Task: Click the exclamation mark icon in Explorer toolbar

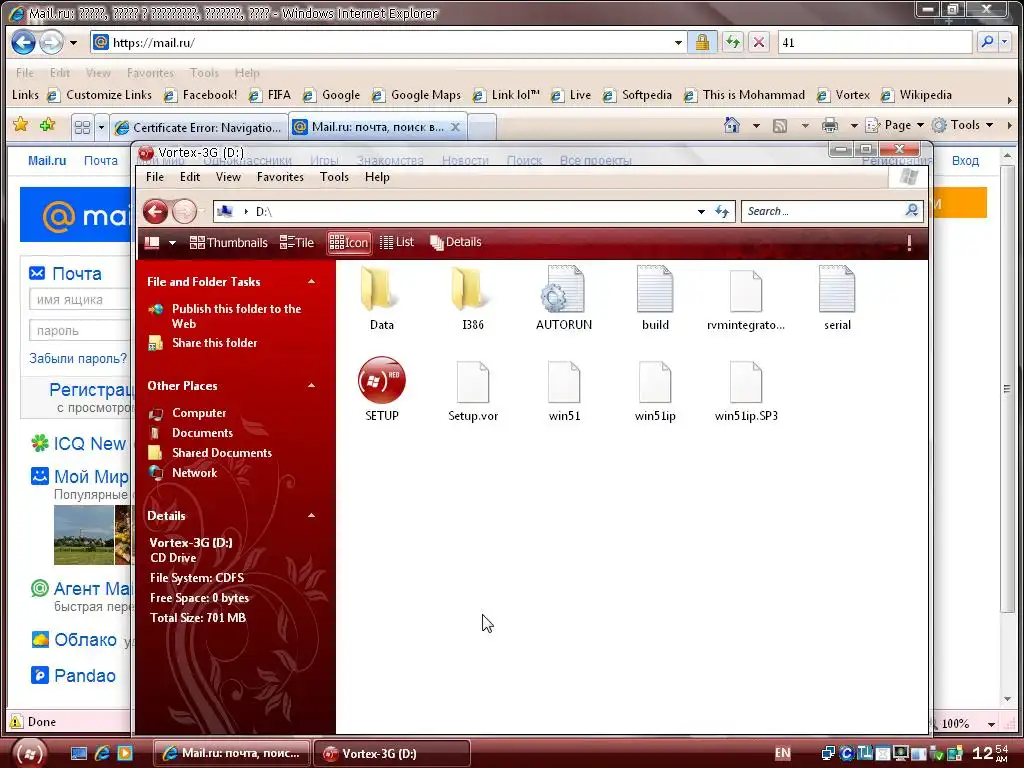Action: tap(909, 242)
